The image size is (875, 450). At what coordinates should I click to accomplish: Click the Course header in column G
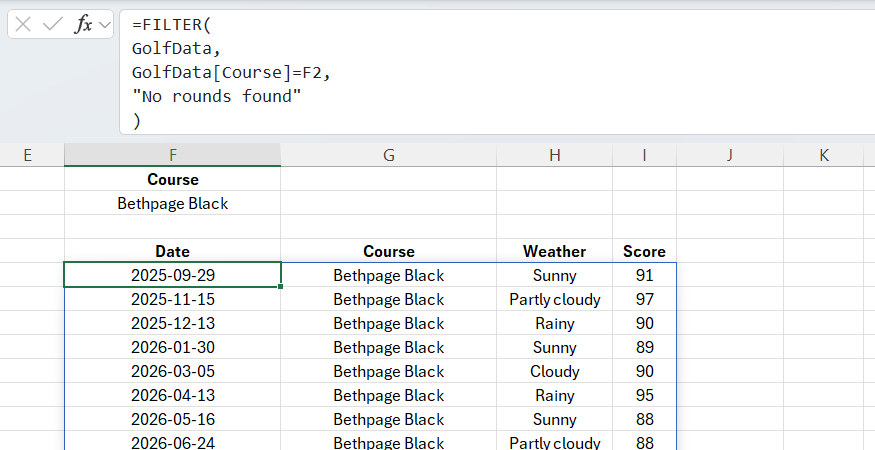coord(388,251)
